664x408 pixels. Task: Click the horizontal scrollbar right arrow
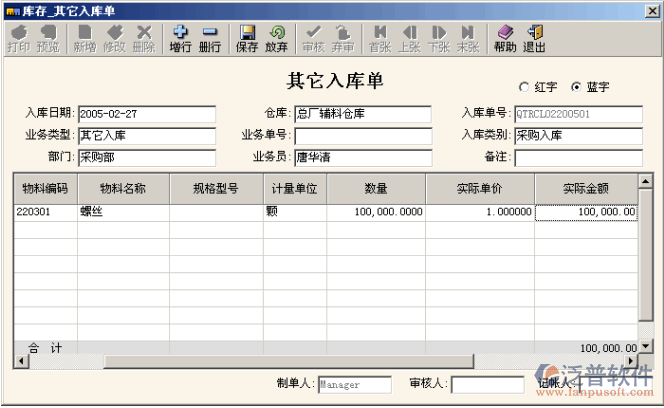coord(631,361)
